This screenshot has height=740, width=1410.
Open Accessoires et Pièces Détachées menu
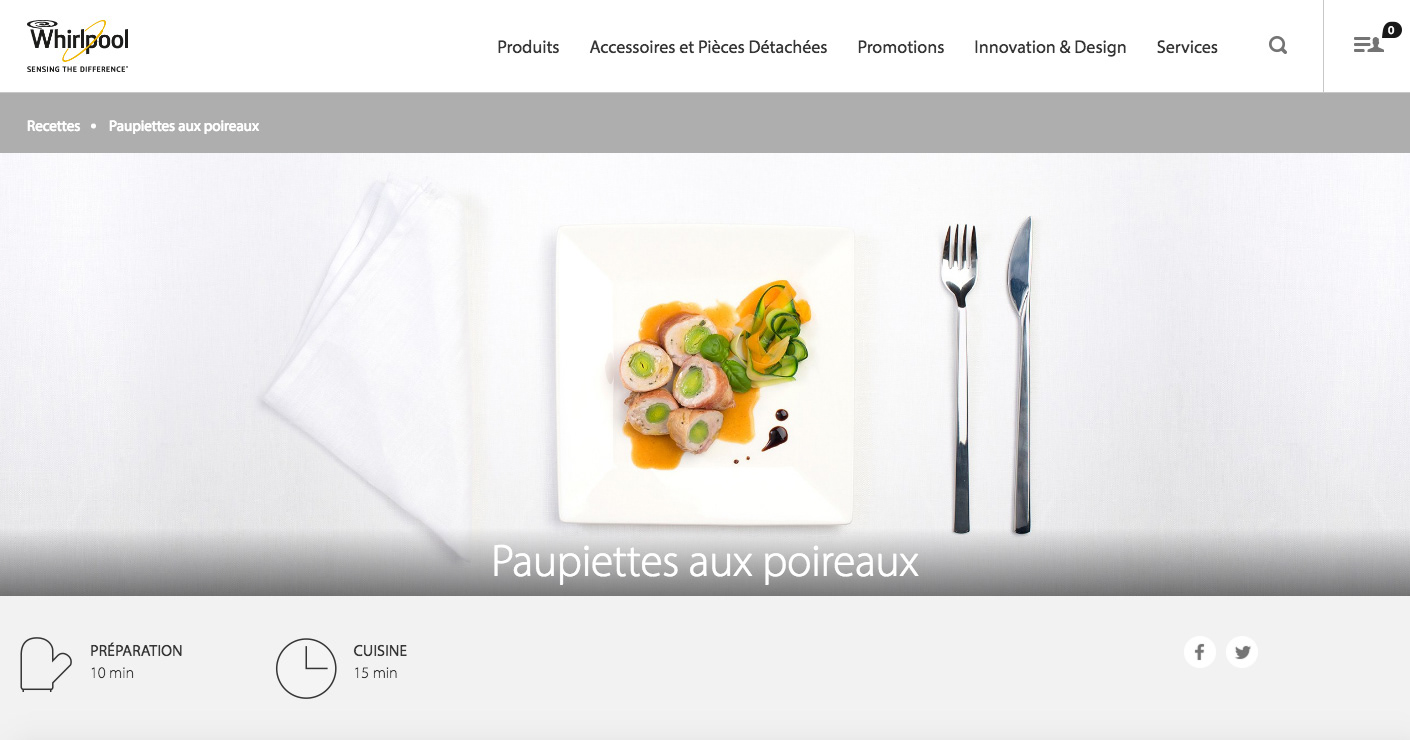click(x=708, y=47)
